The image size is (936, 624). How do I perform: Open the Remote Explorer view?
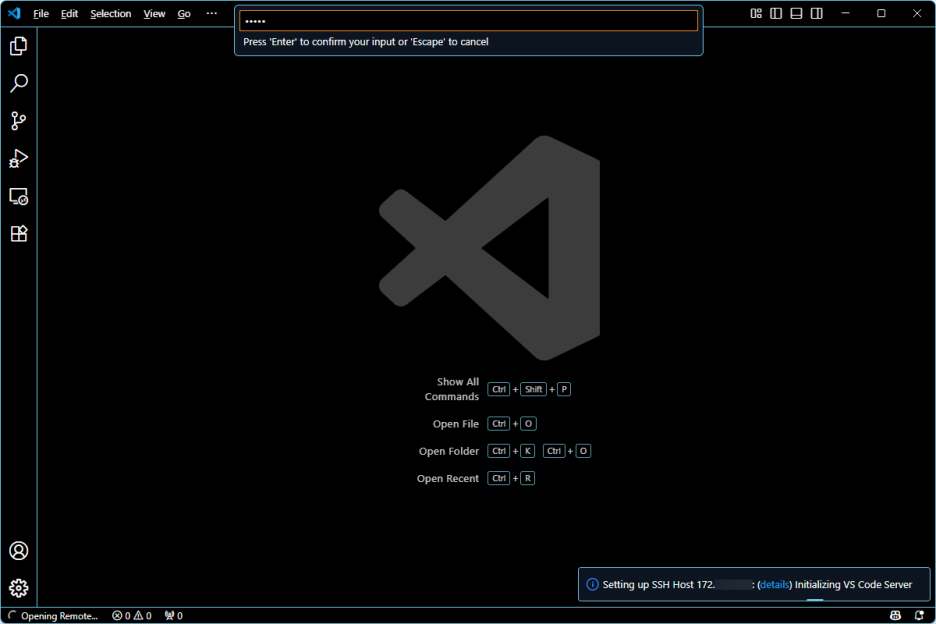[x=19, y=196]
